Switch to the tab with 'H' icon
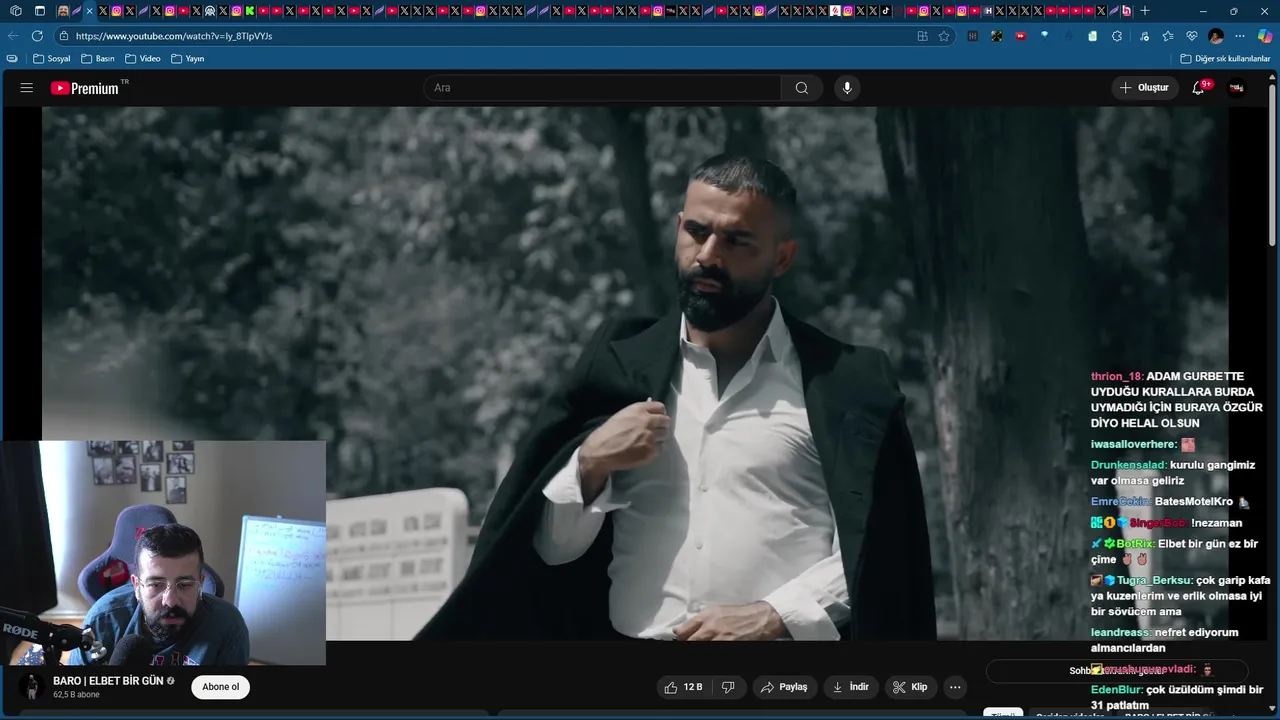Screen dimensions: 1280x720 pos(987,11)
